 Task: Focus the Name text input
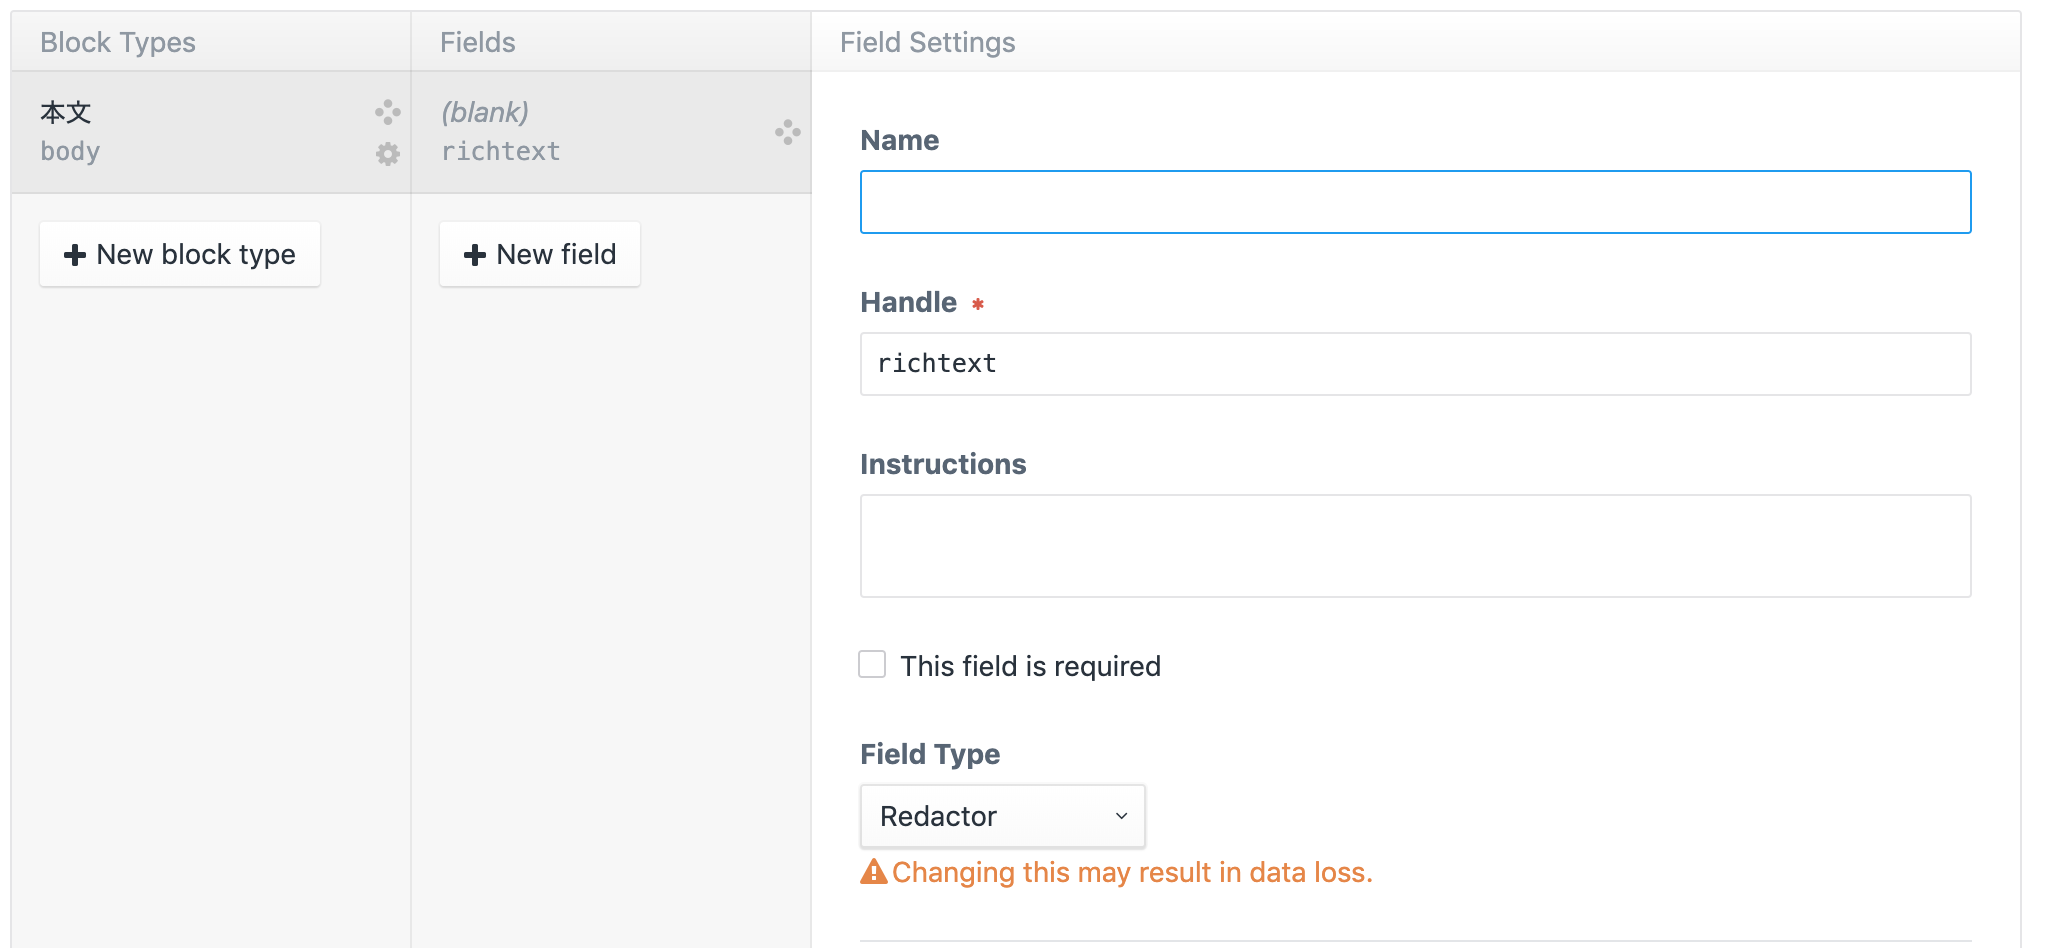pos(1415,202)
